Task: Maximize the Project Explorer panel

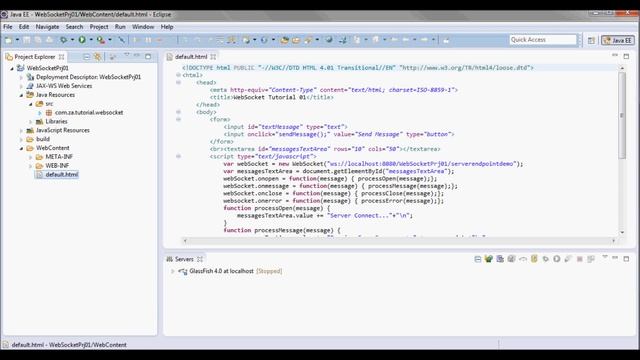Action: click(148, 56)
